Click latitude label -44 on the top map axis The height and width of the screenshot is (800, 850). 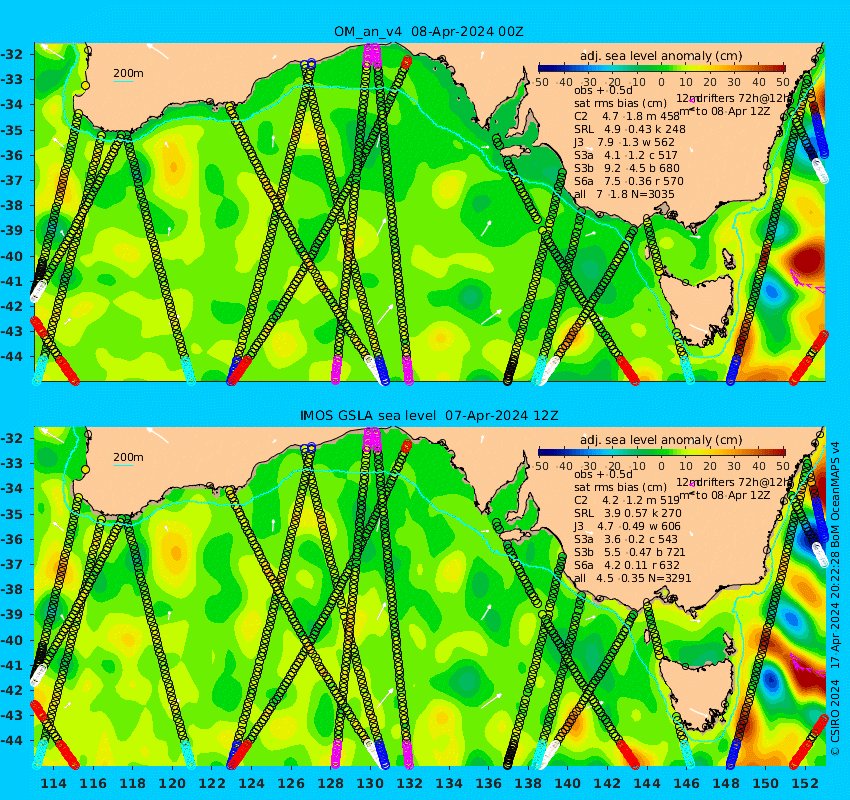(x=12, y=356)
